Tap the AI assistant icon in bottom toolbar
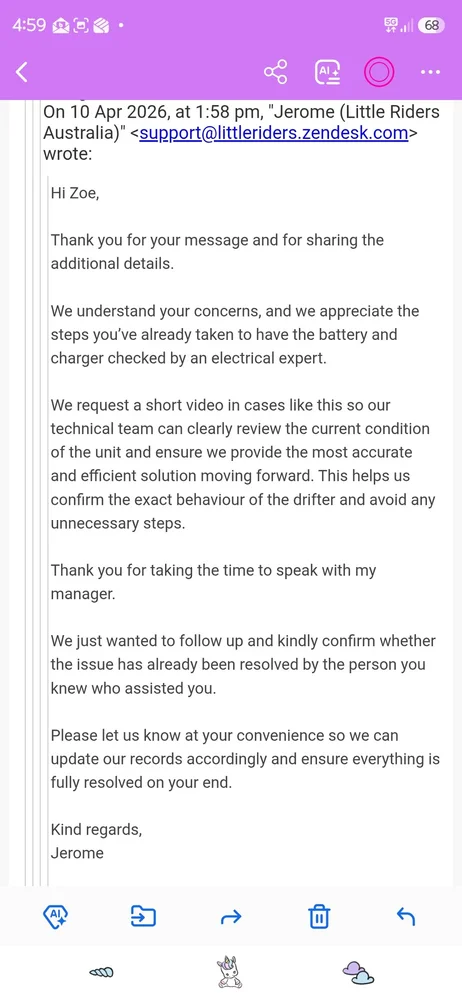The height and width of the screenshot is (1000, 462). click(x=56, y=917)
